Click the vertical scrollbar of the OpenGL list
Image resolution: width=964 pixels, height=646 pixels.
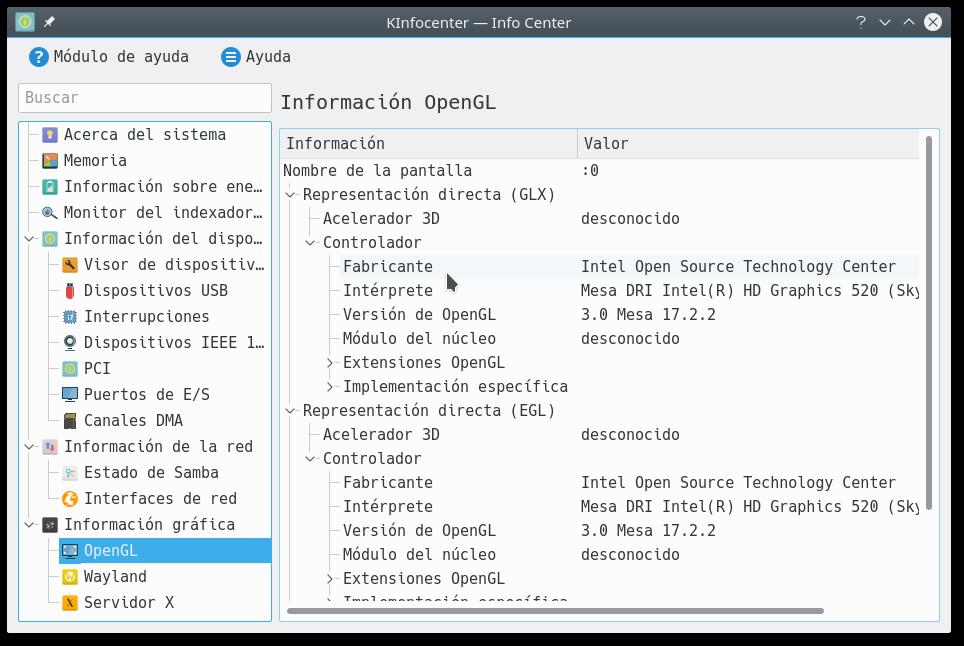pyautogui.click(x=929, y=323)
